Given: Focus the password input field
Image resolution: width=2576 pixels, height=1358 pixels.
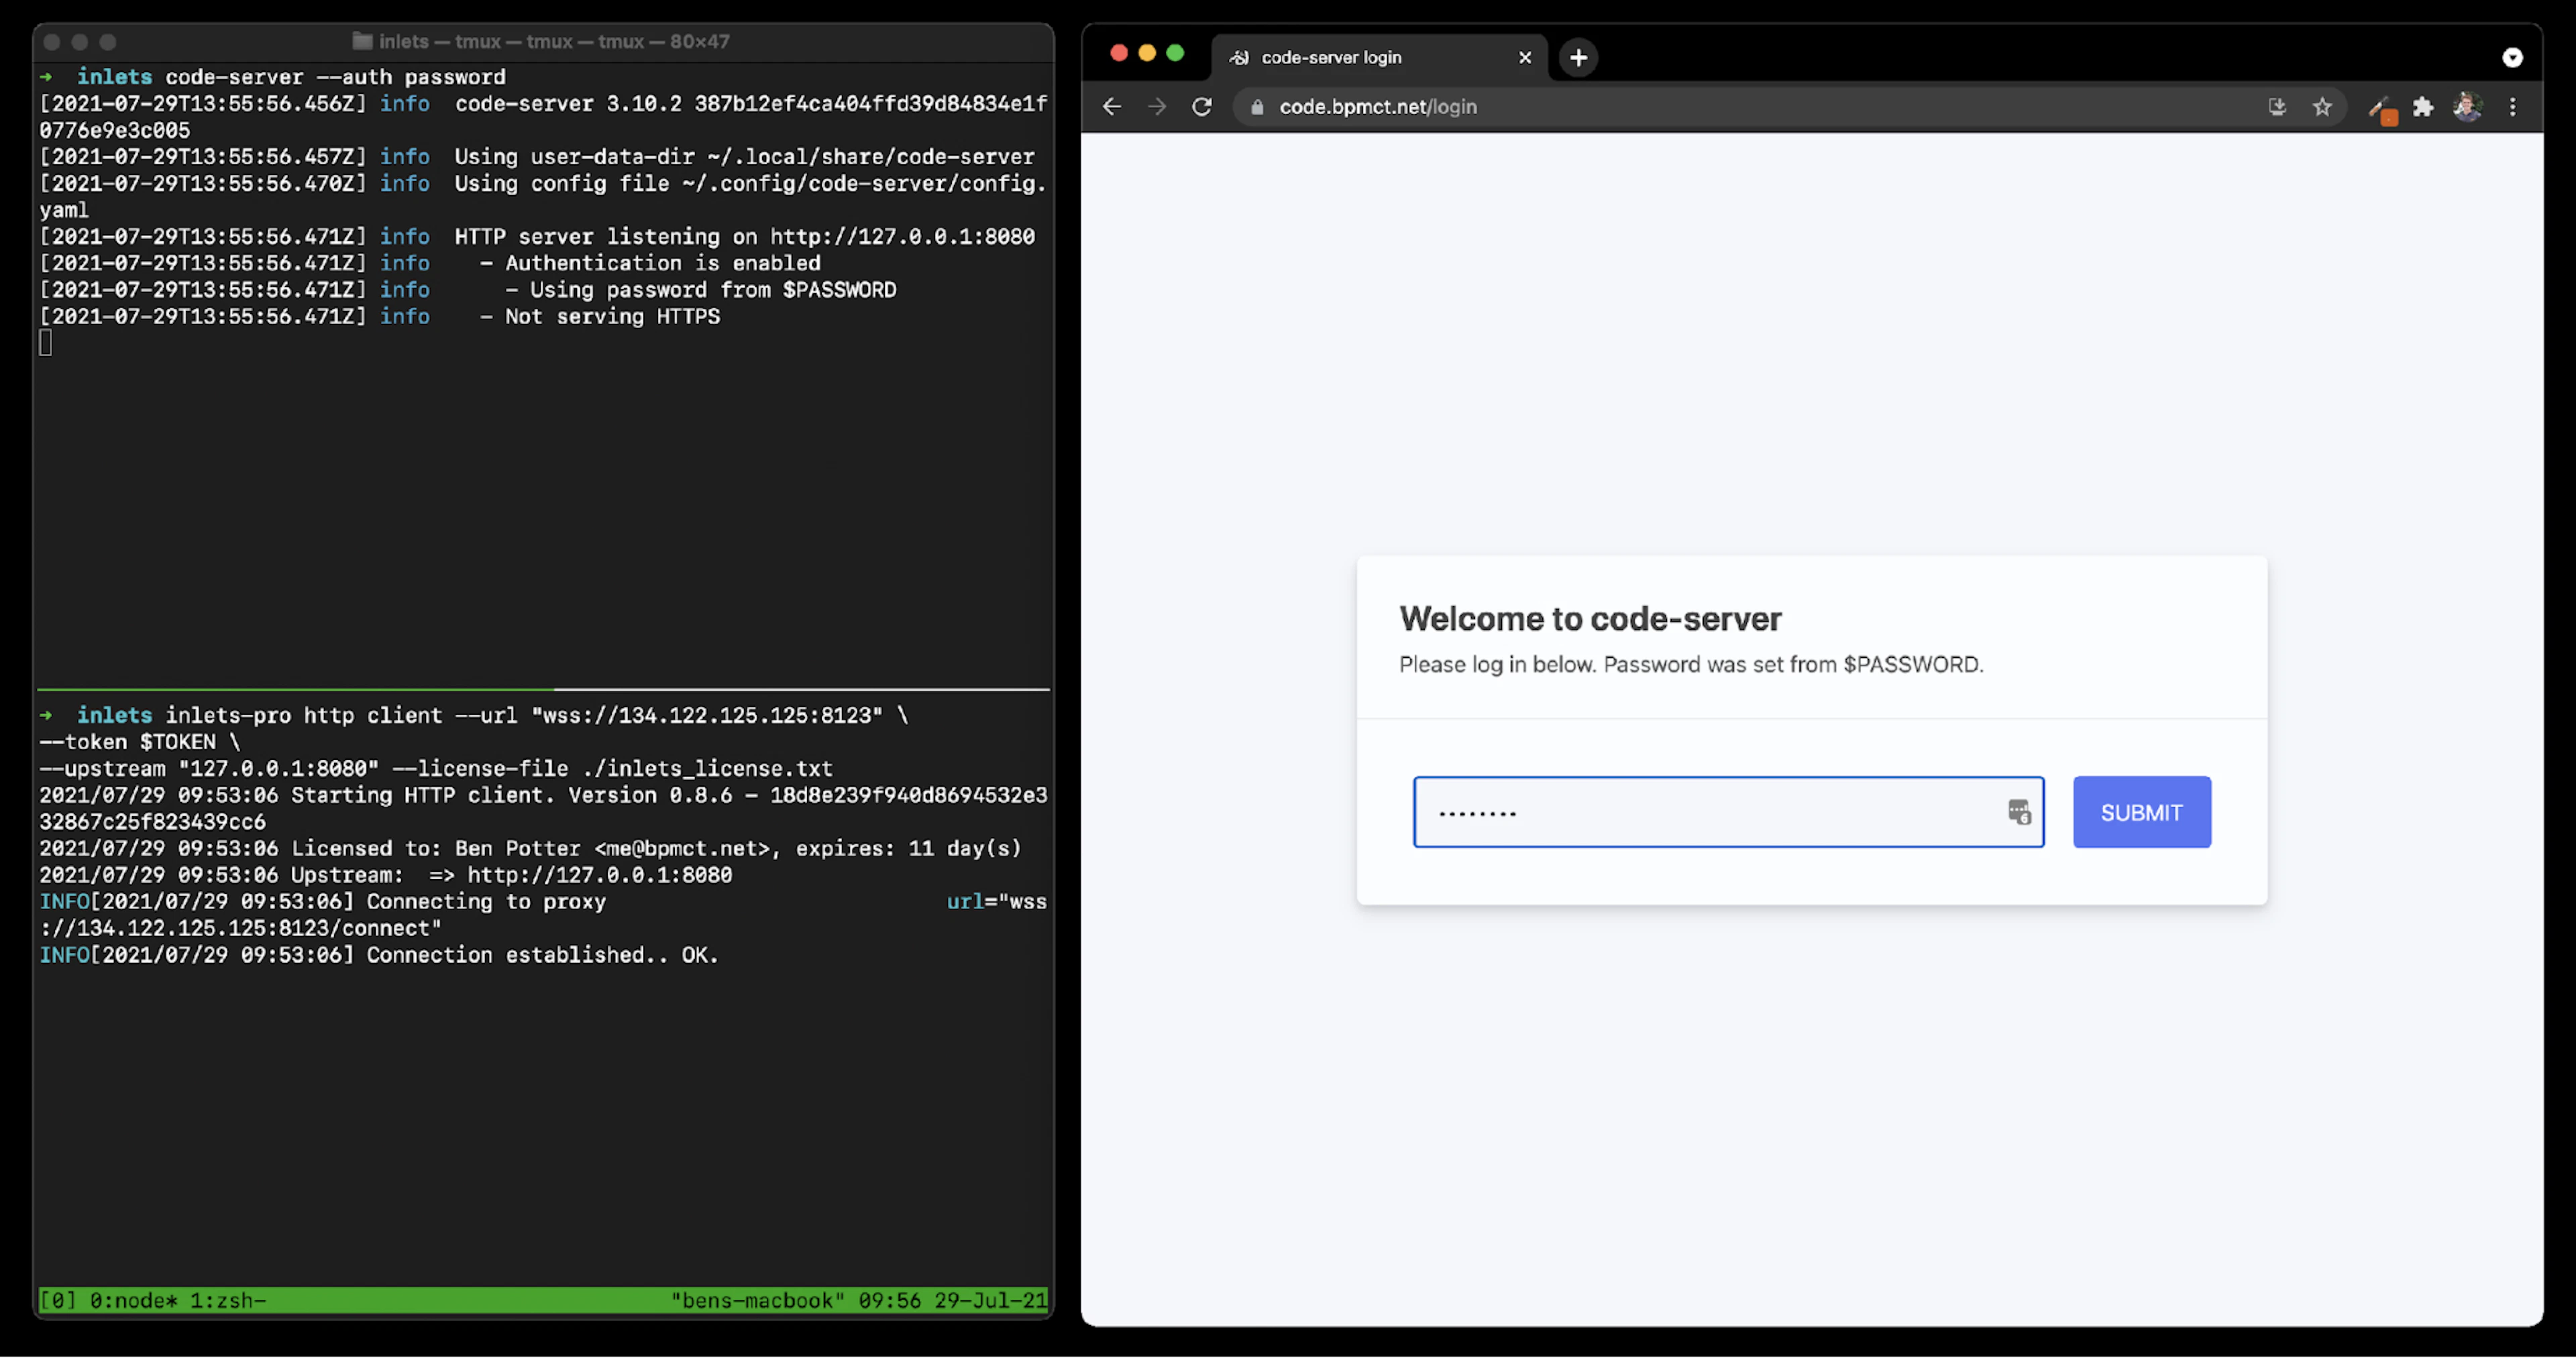Looking at the screenshot, I should click(1728, 812).
